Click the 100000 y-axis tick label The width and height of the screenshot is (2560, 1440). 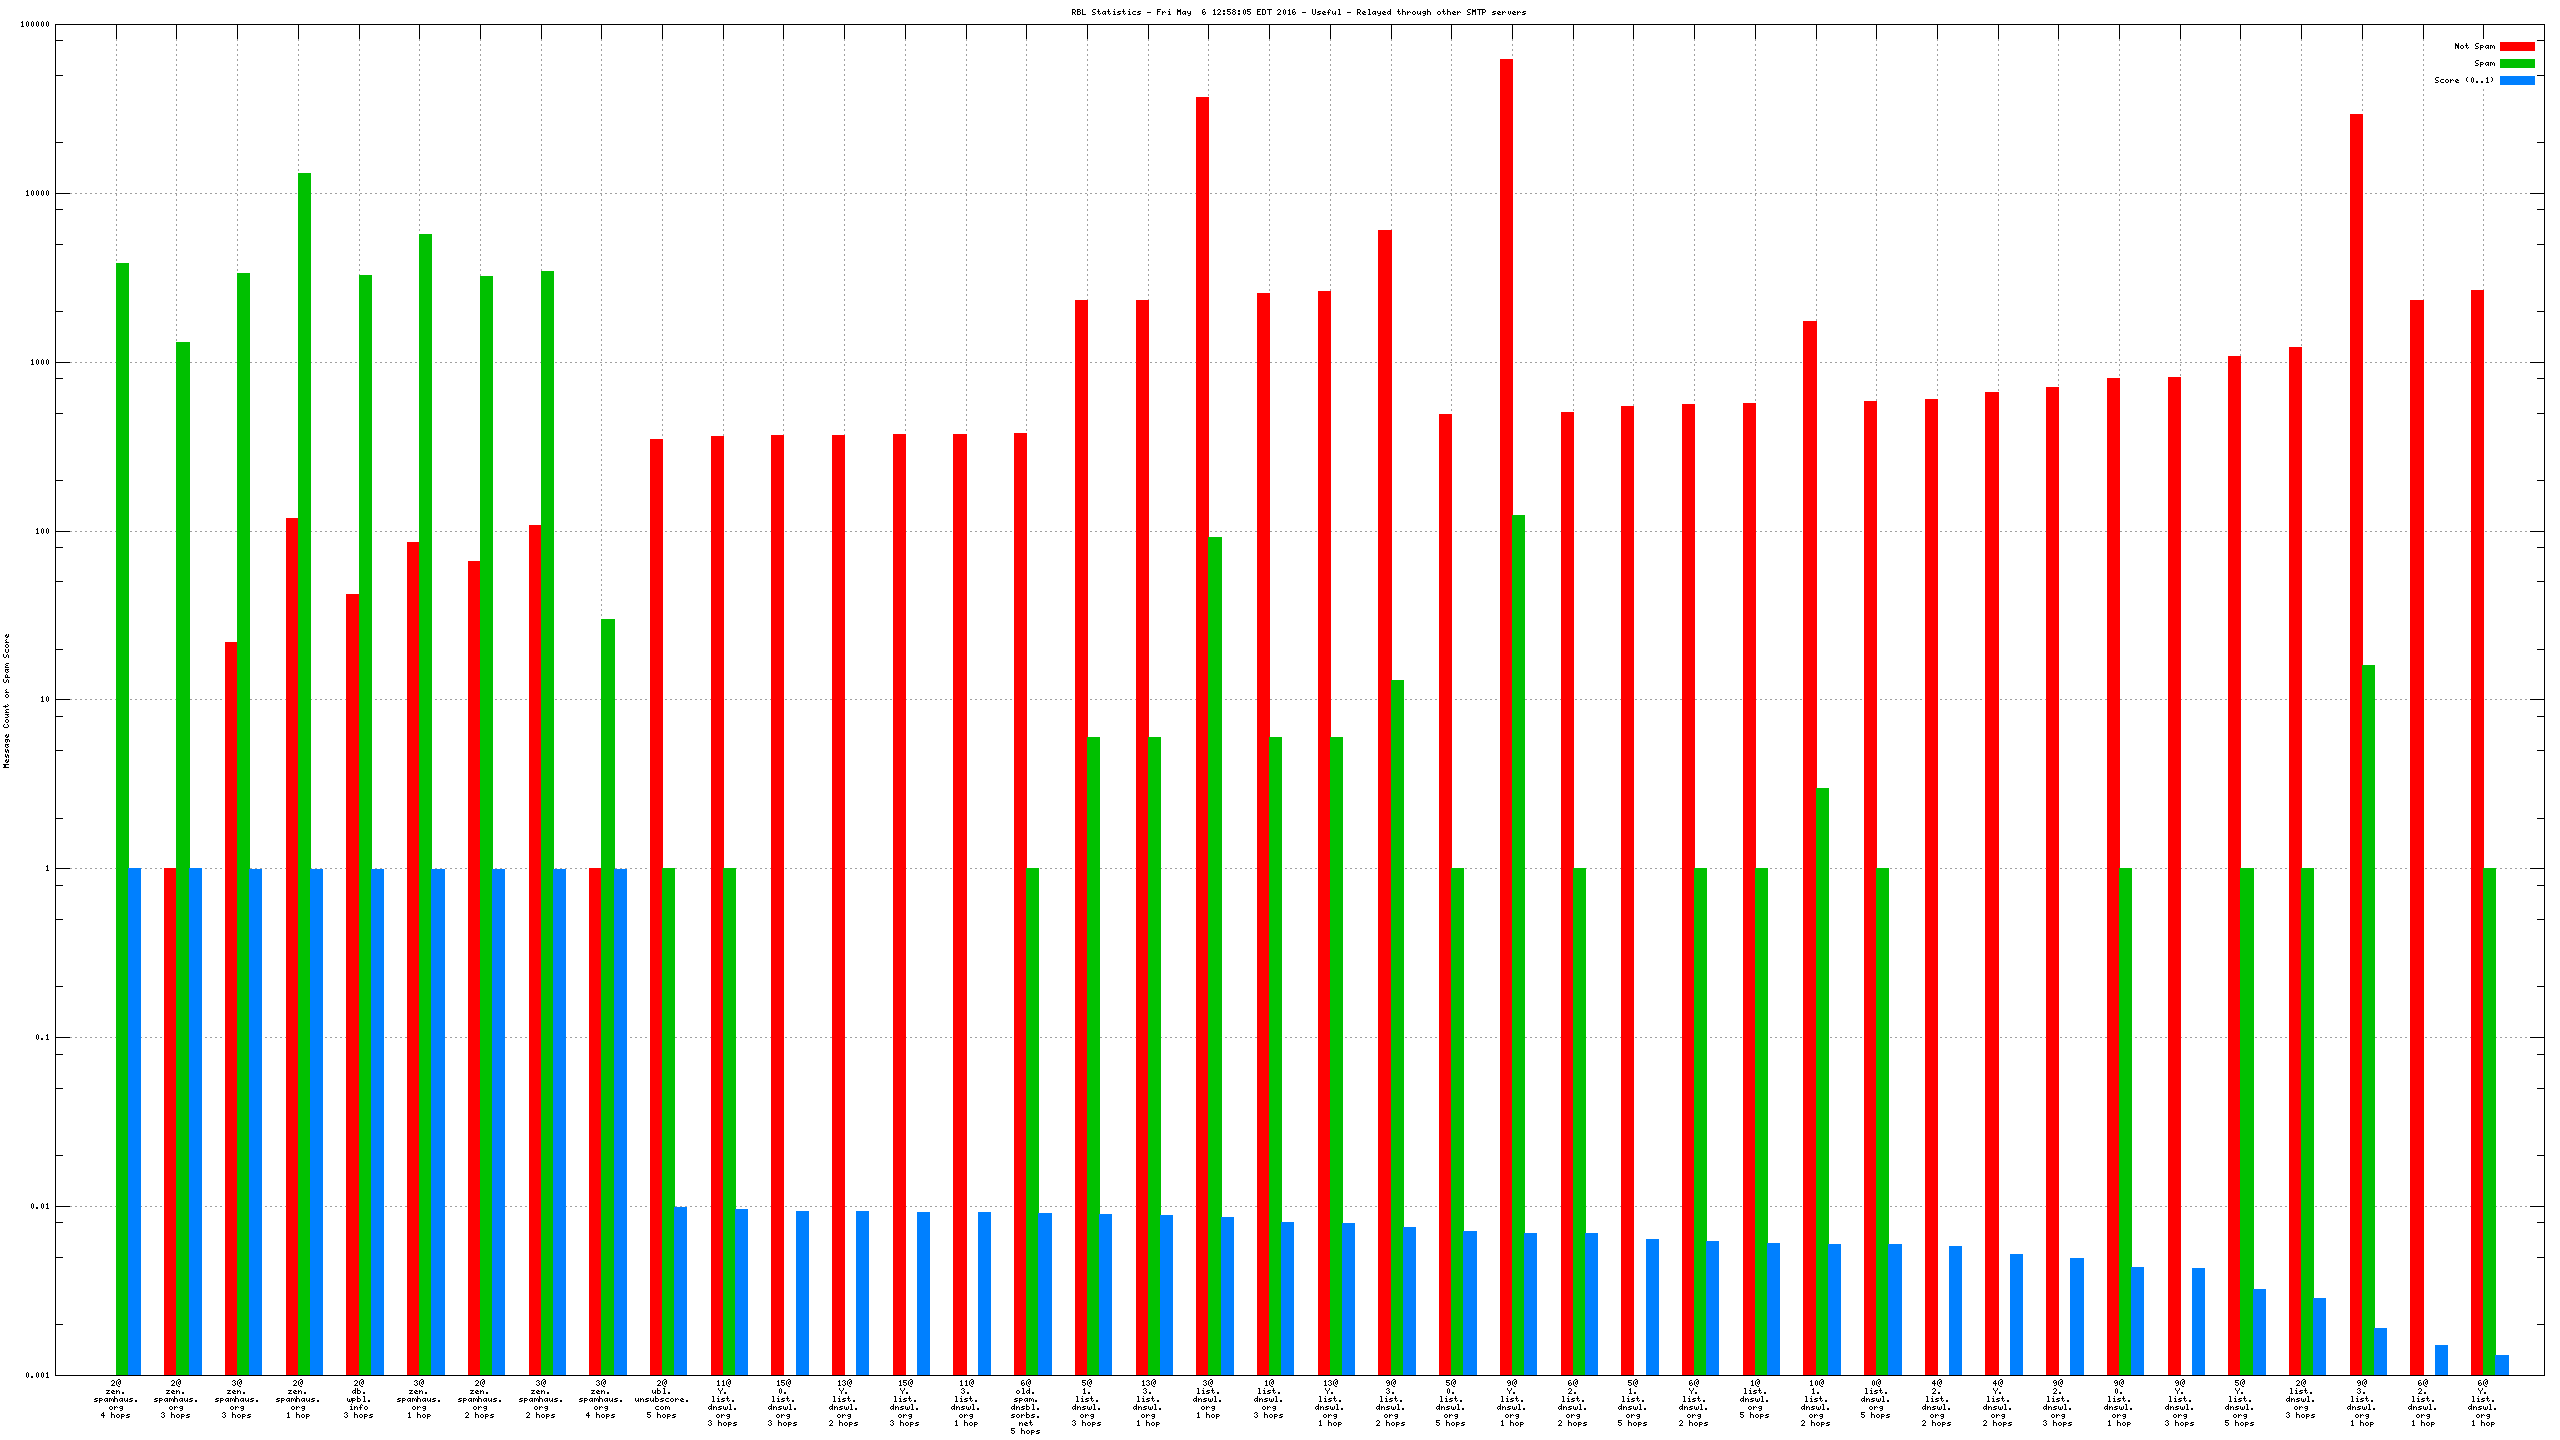click(x=35, y=25)
